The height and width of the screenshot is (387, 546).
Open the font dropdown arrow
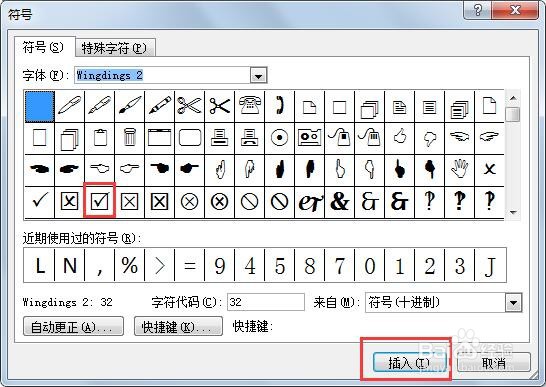click(258, 75)
